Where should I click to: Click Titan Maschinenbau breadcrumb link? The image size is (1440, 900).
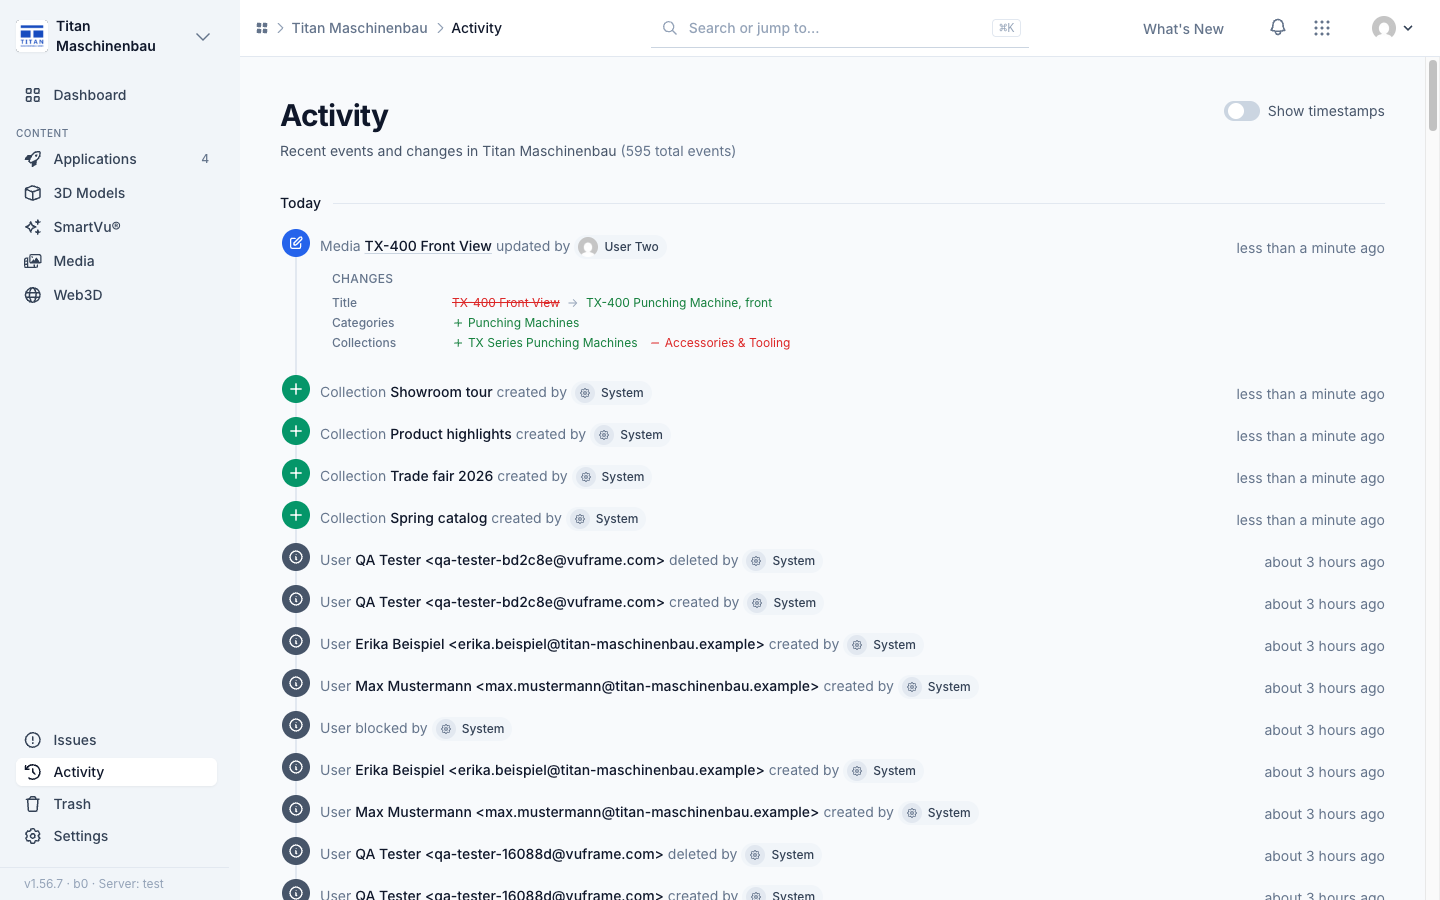point(359,28)
